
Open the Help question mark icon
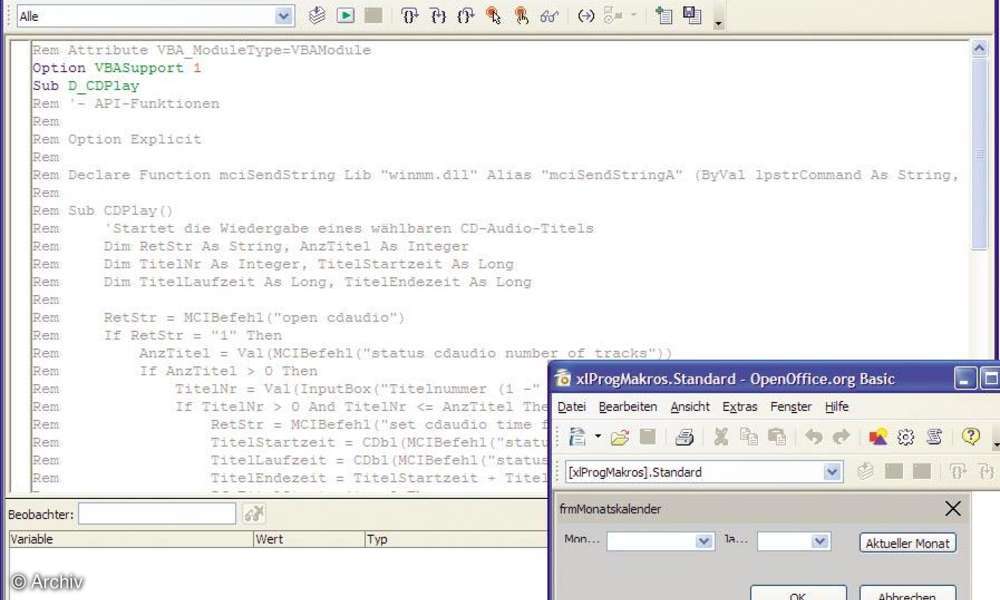tap(970, 437)
